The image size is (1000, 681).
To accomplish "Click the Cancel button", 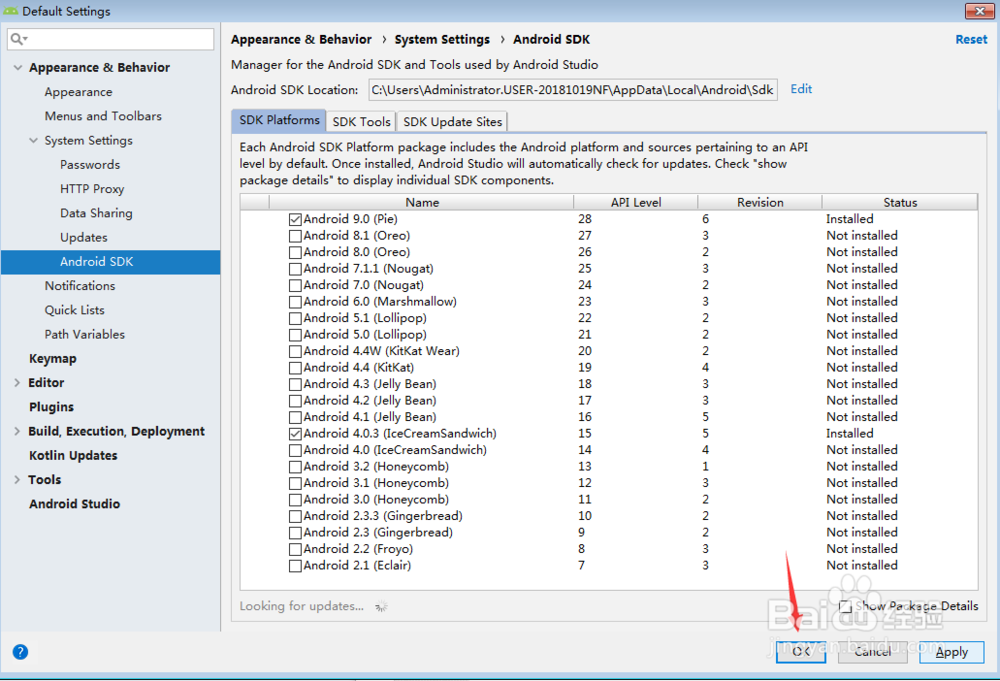I will pyautogui.click(x=872, y=652).
